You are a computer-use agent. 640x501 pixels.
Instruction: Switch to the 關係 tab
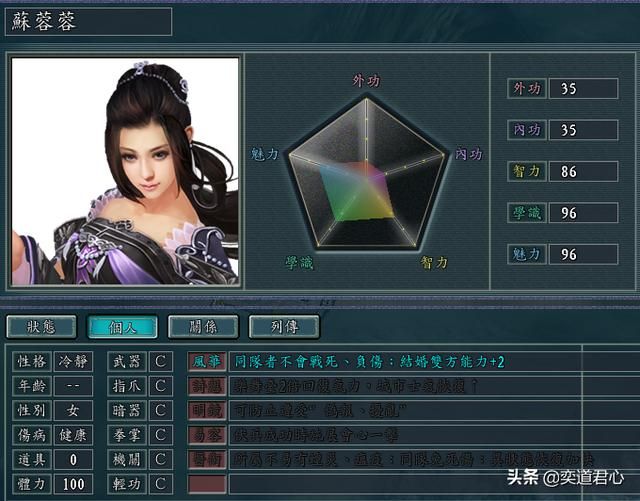pyautogui.click(x=203, y=327)
